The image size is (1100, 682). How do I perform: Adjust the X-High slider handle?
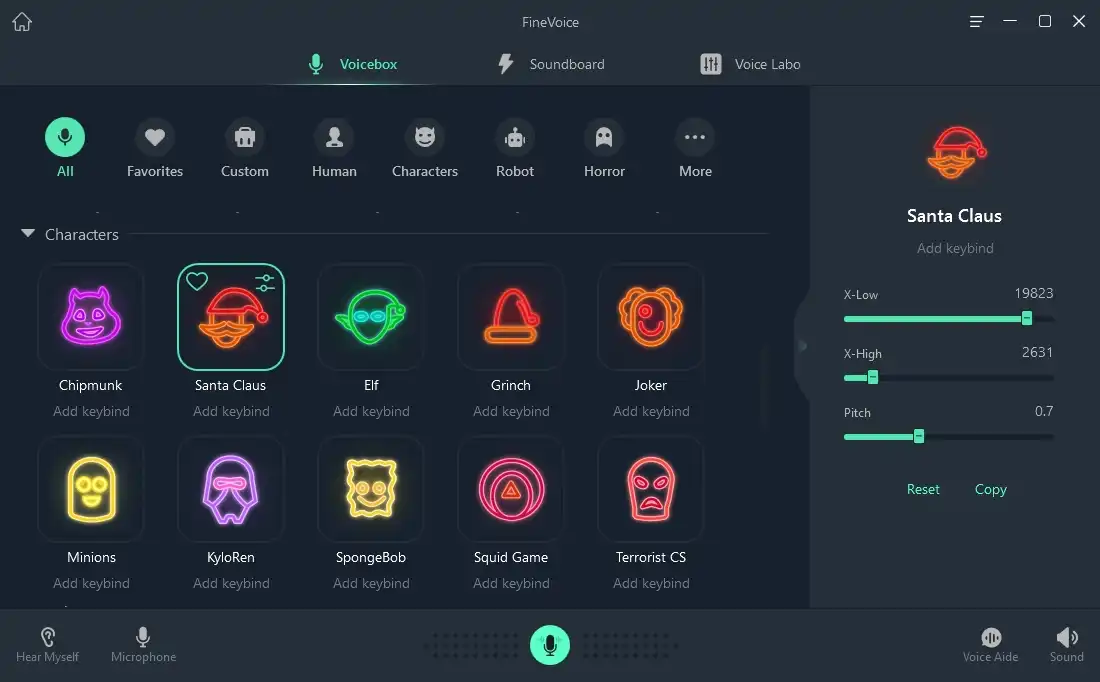(873, 377)
